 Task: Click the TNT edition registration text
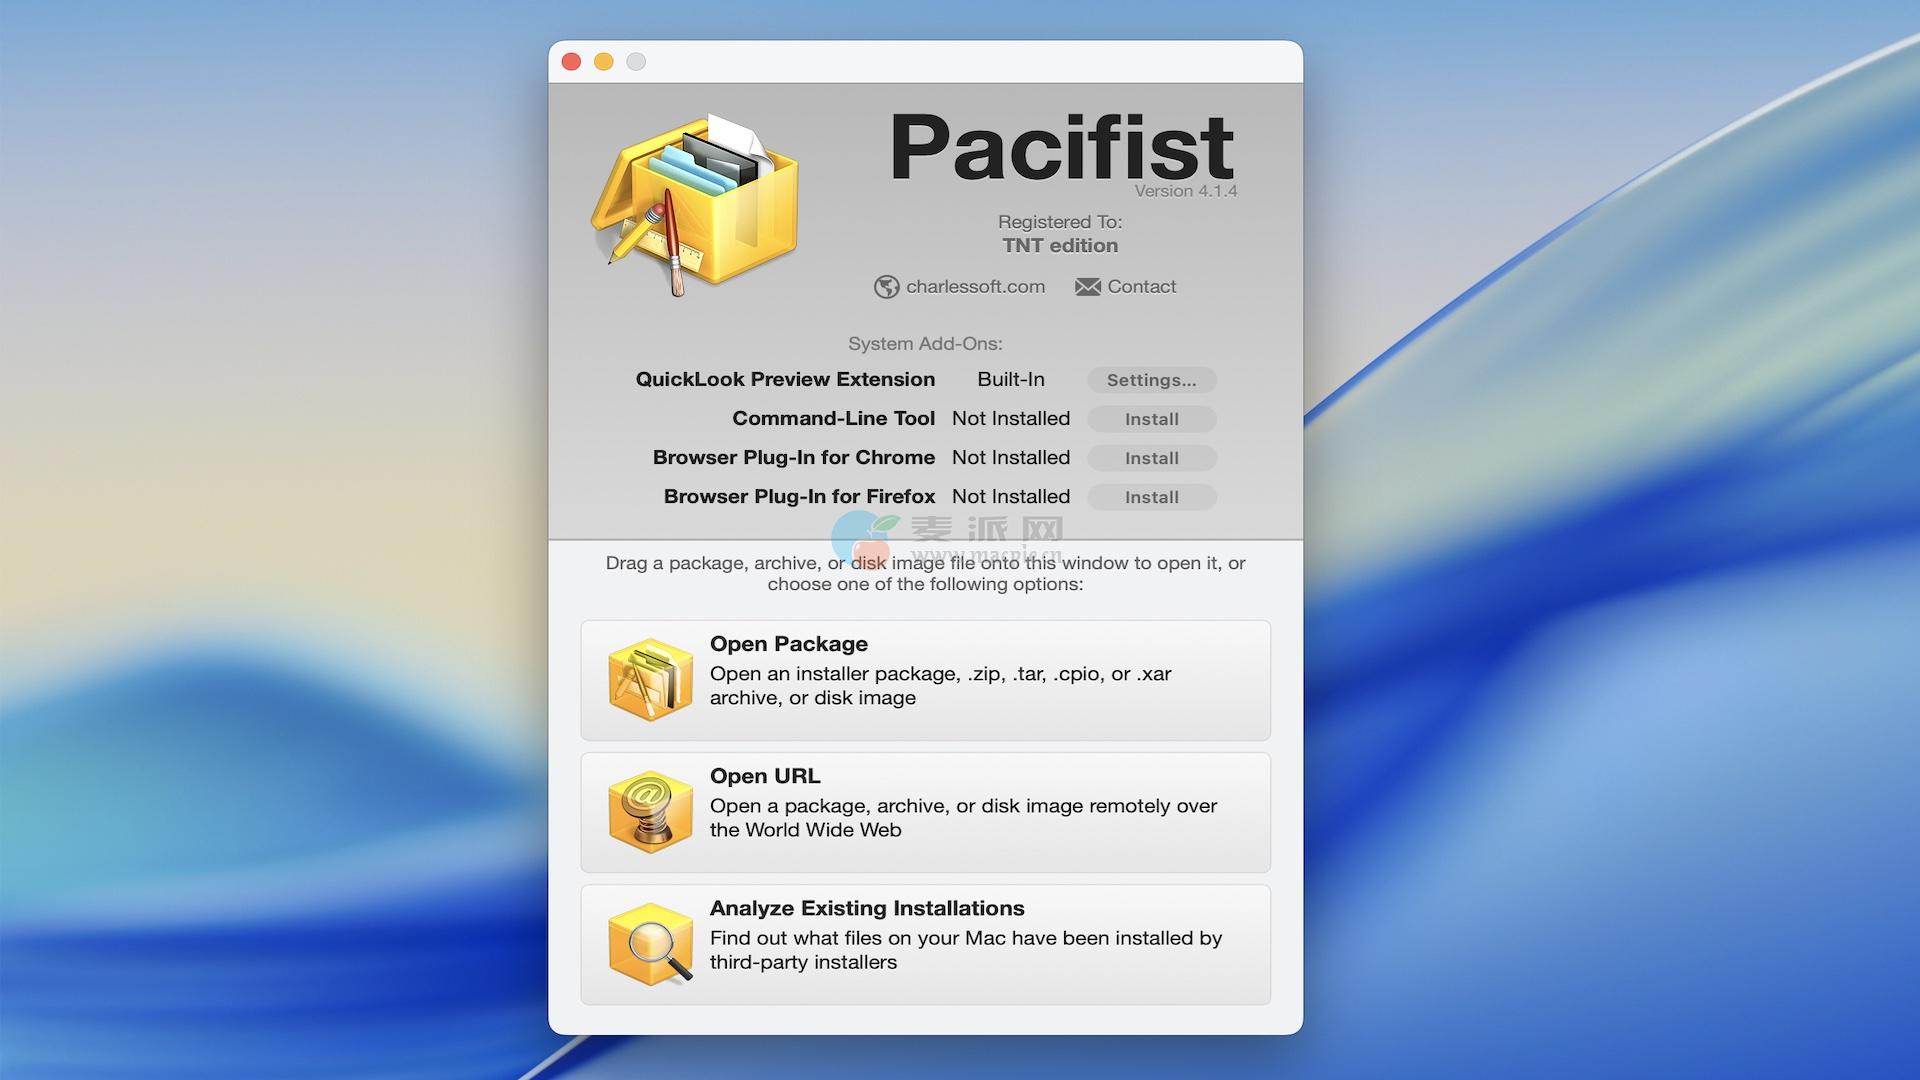(x=1060, y=246)
